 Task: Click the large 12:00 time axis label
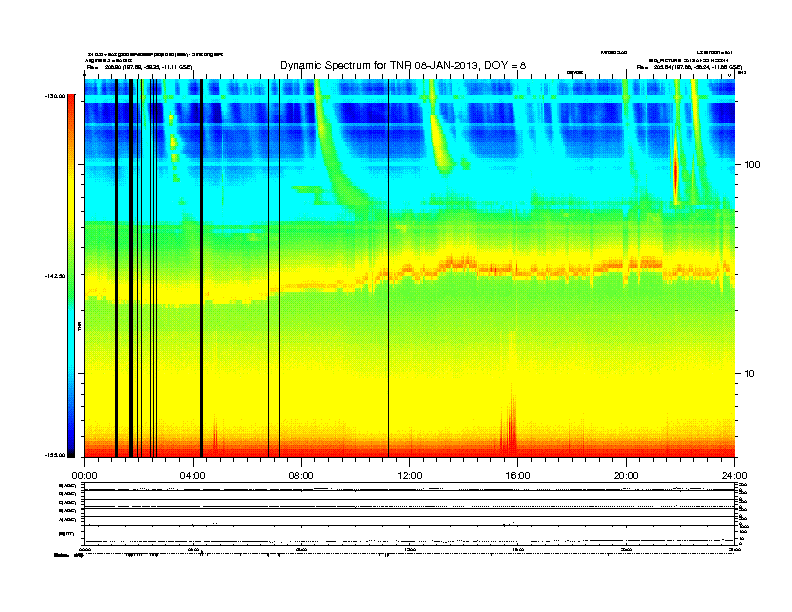click(410, 475)
